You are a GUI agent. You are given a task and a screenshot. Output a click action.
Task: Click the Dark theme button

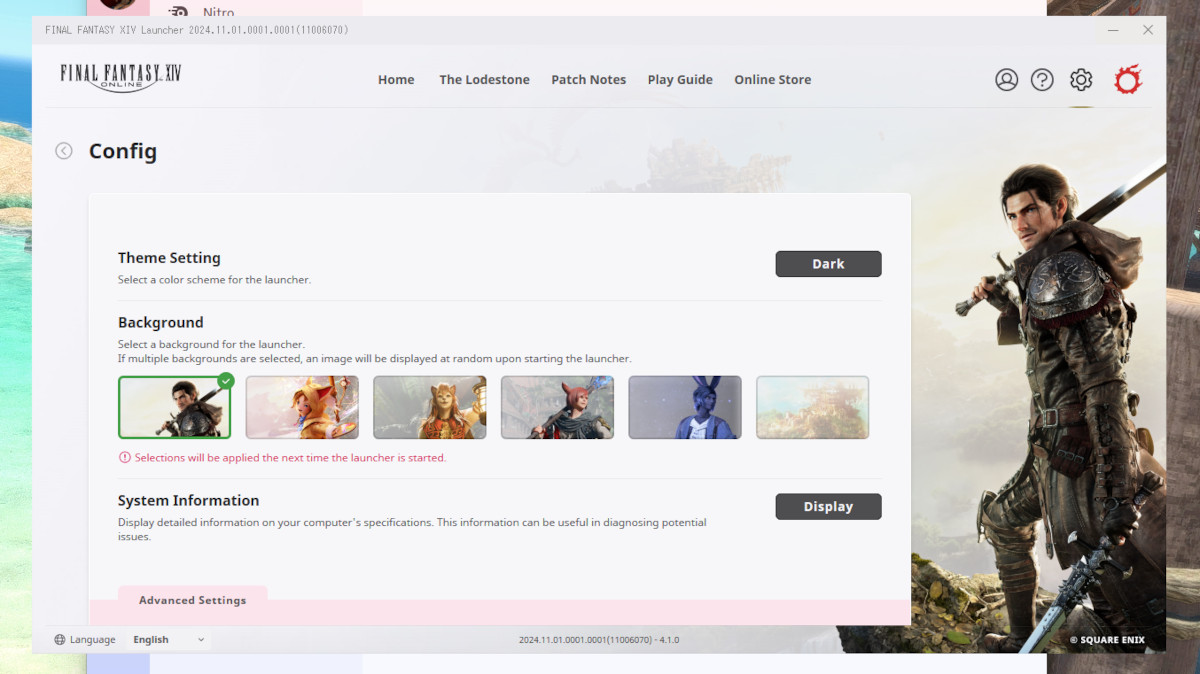pyautogui.click(x=828, y=263)
